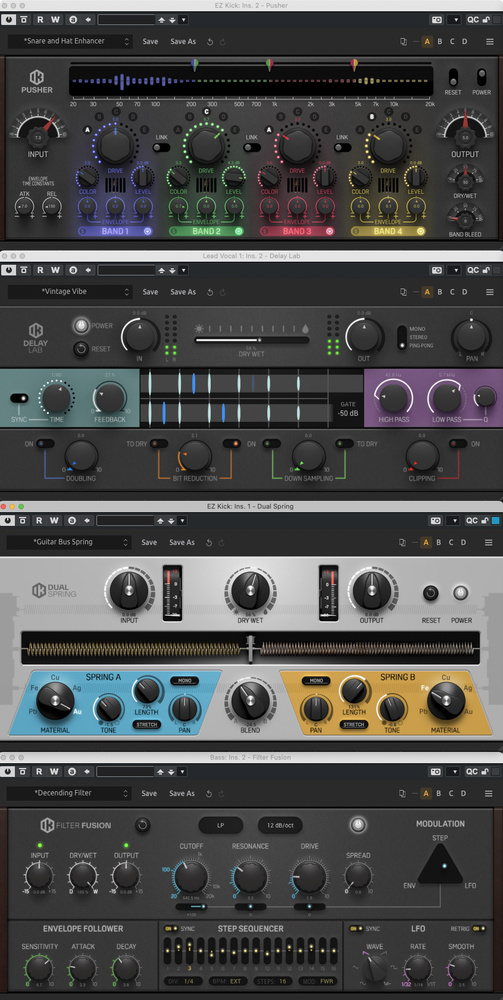This screenshot has height=1000, width=503.
Task: Open the Pusher window hamburger menu
Action: click(x=490, y=41)
